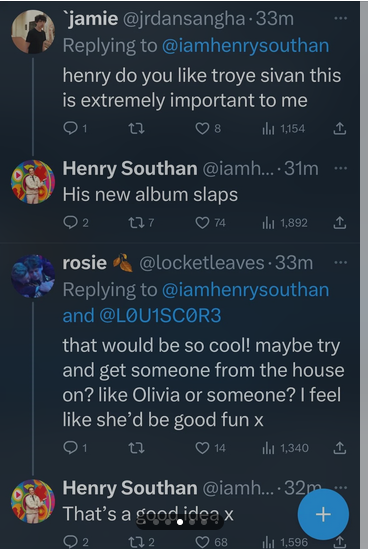Reply to jamie's tweet about Troye Sivan
The width and height of the screenshot is (368, 549).
75,129
